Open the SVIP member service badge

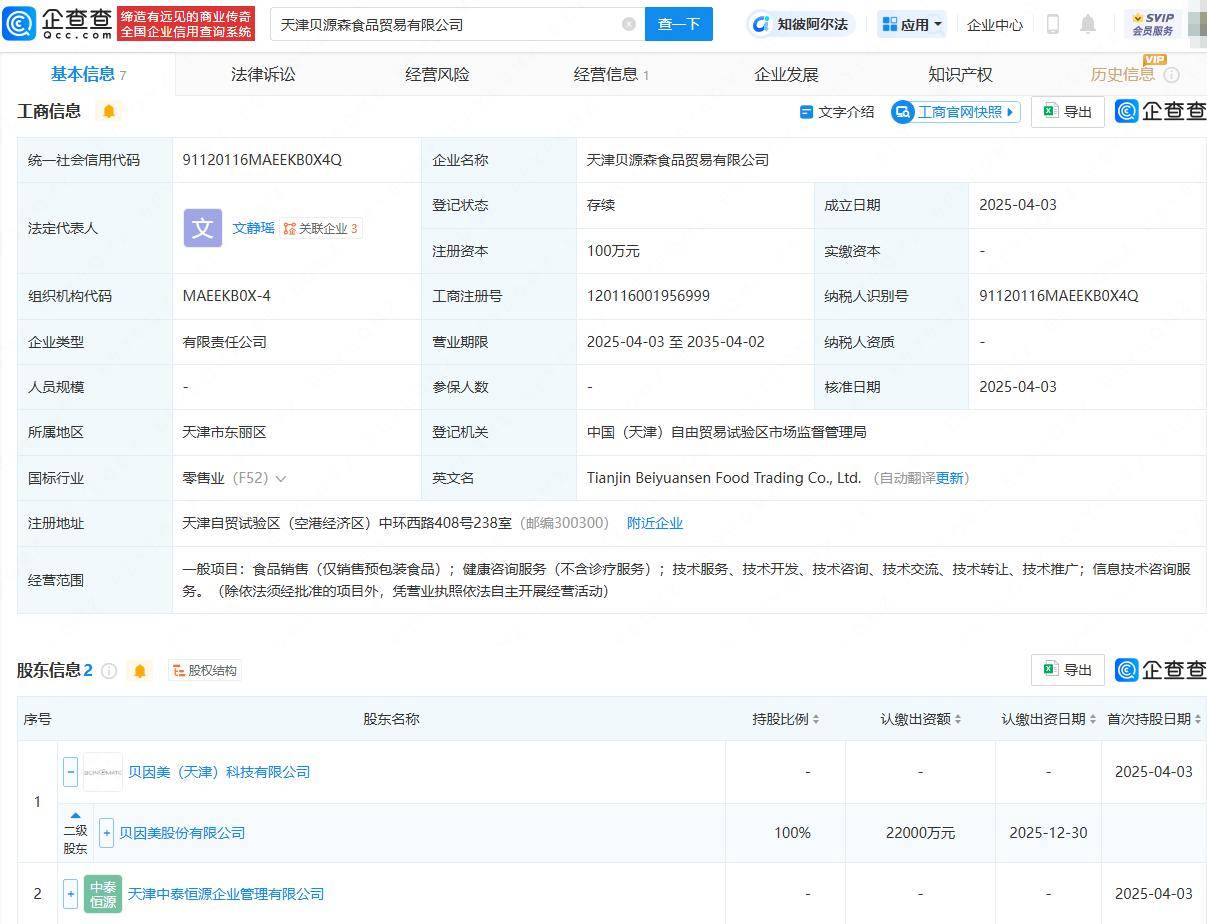pos(1152,24)
